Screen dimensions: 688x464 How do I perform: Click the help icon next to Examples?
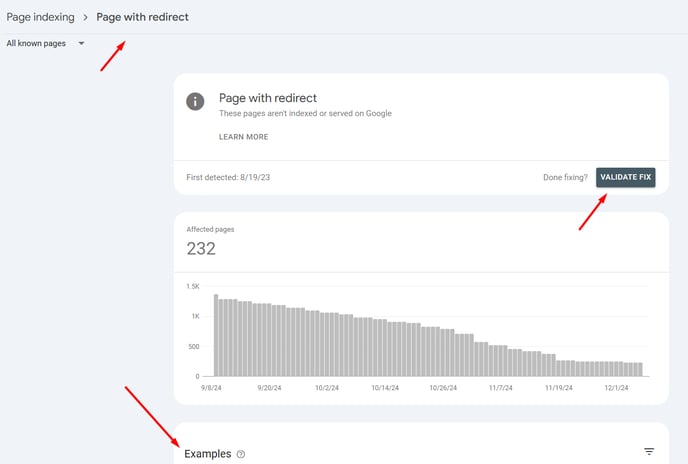tap(241, 454)
